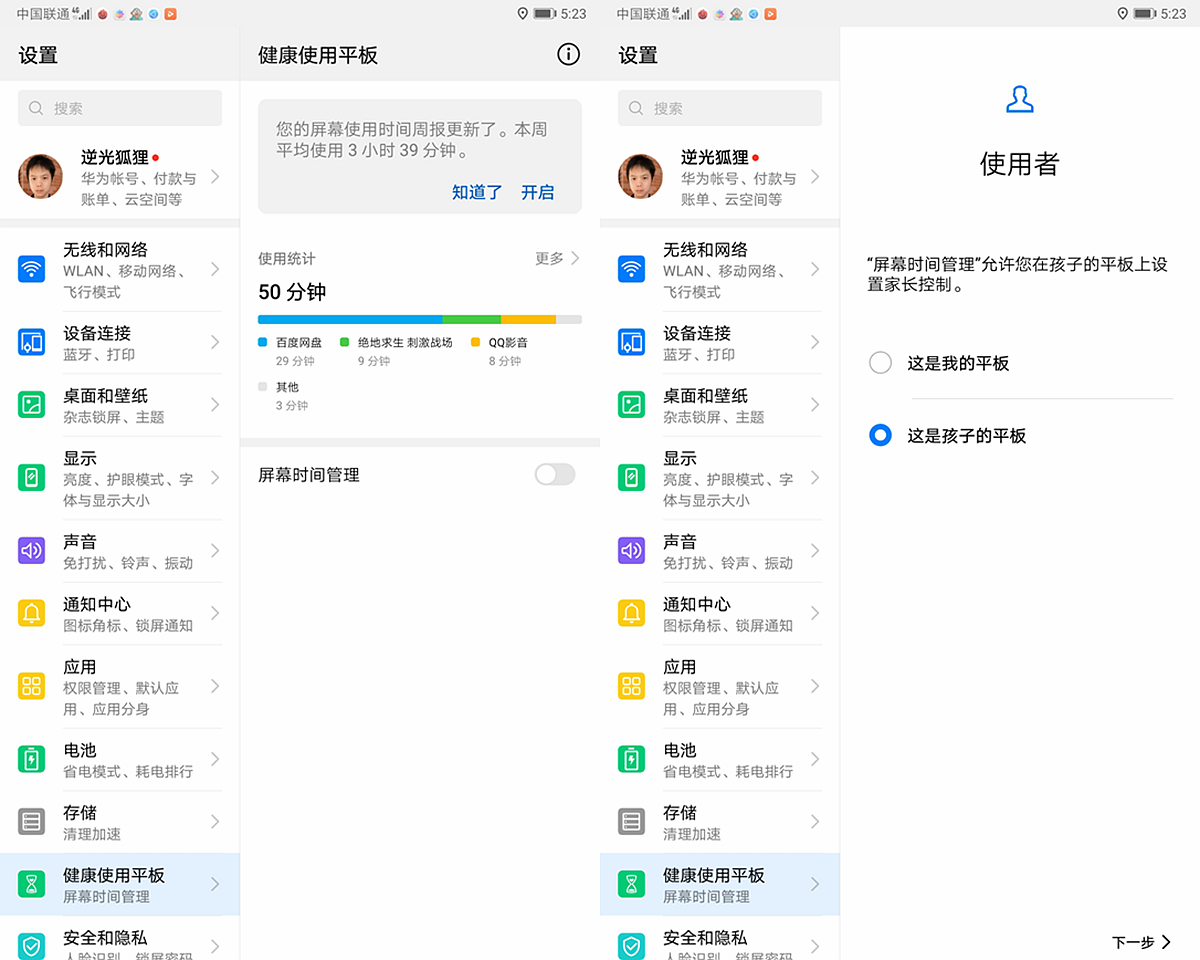Tap the 桌面和壁纸 icon in left screen
The width and height of the screenshot is (1200, 960).
(x=31, y=405)
